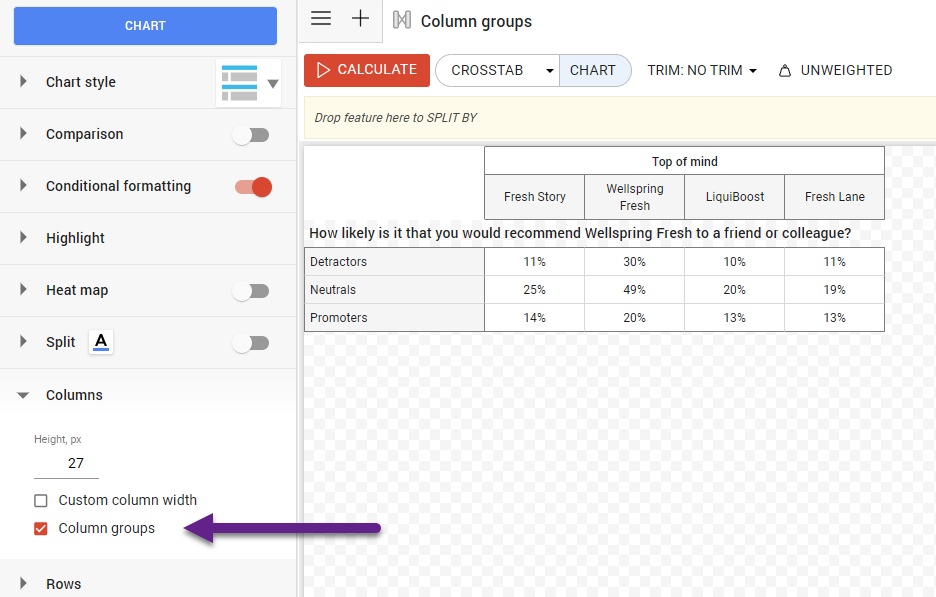
Task: Disable the Conditional formatting toggle
Action: (251, 186)
